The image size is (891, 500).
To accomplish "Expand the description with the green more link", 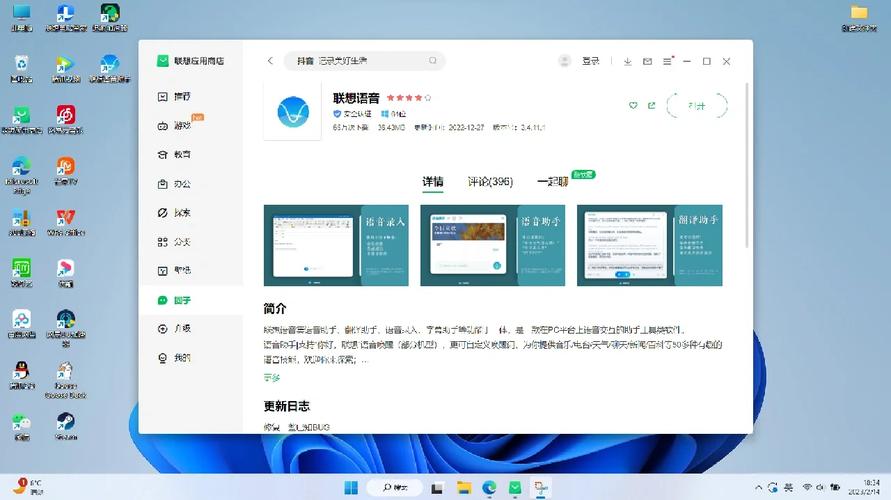I will coord(272,378).
